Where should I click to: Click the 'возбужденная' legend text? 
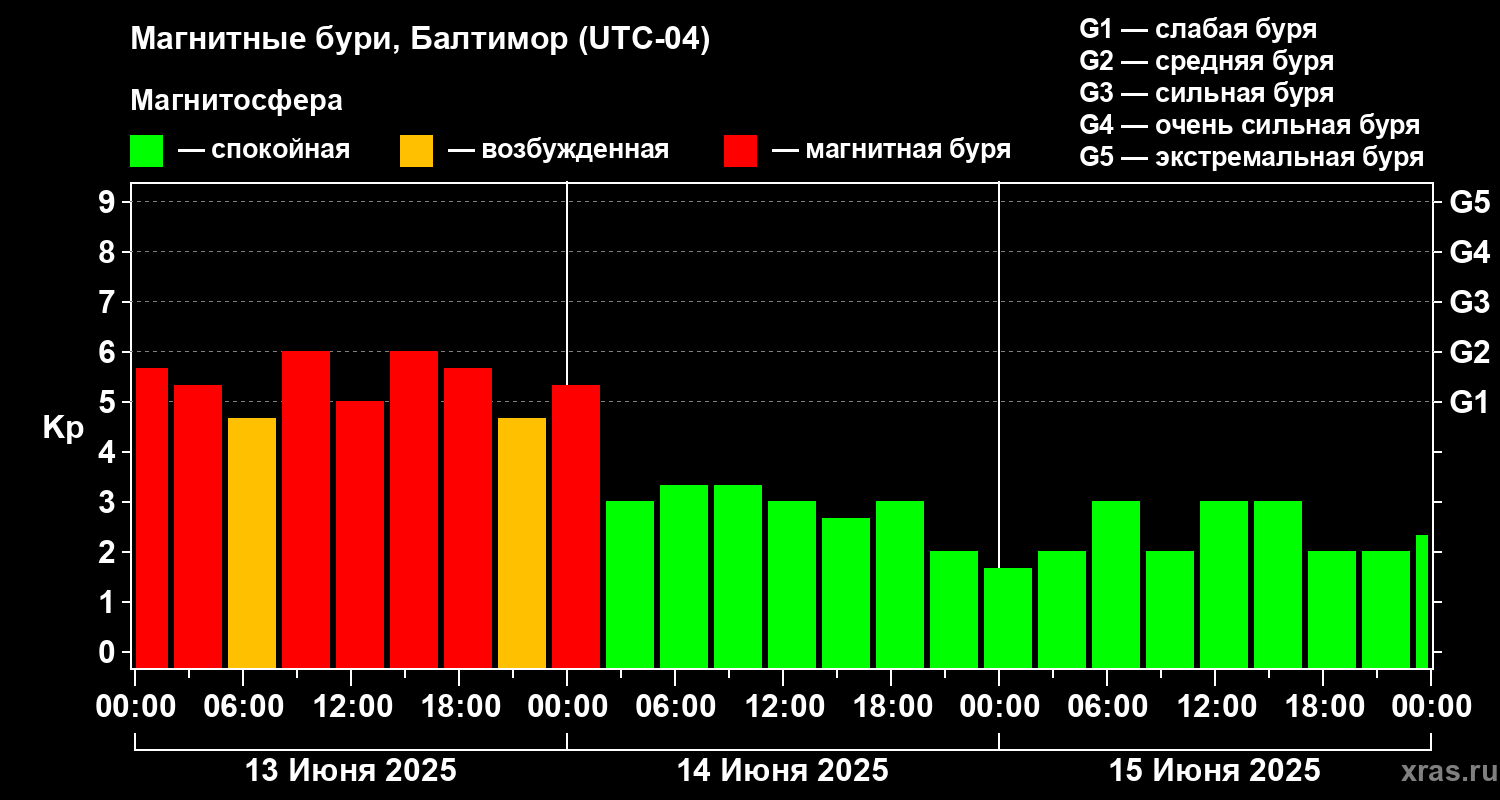[575, 150]
